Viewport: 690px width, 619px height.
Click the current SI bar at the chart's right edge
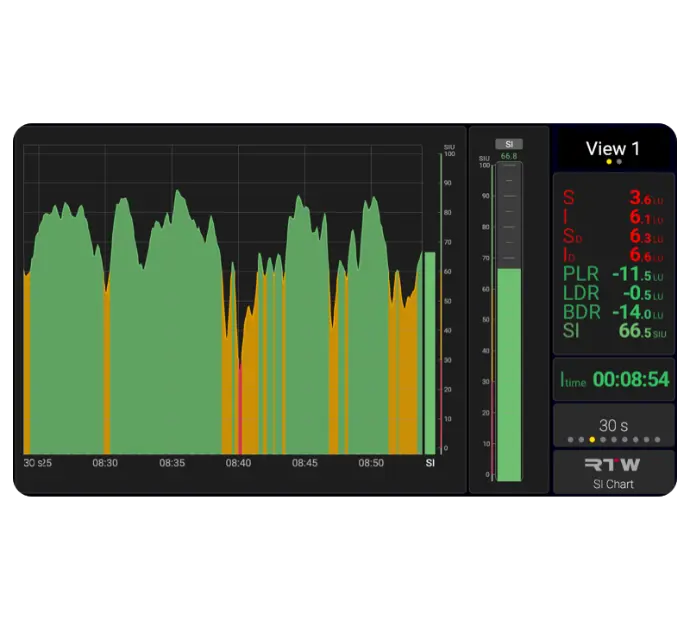(430, 353)
